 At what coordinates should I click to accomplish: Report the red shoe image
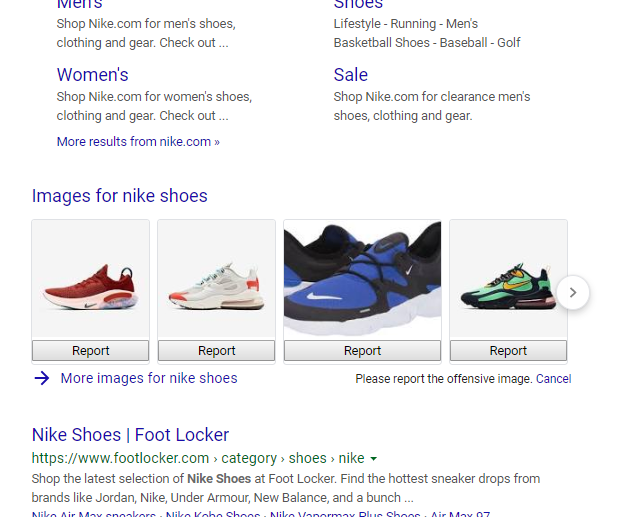(x=91, y=351)
